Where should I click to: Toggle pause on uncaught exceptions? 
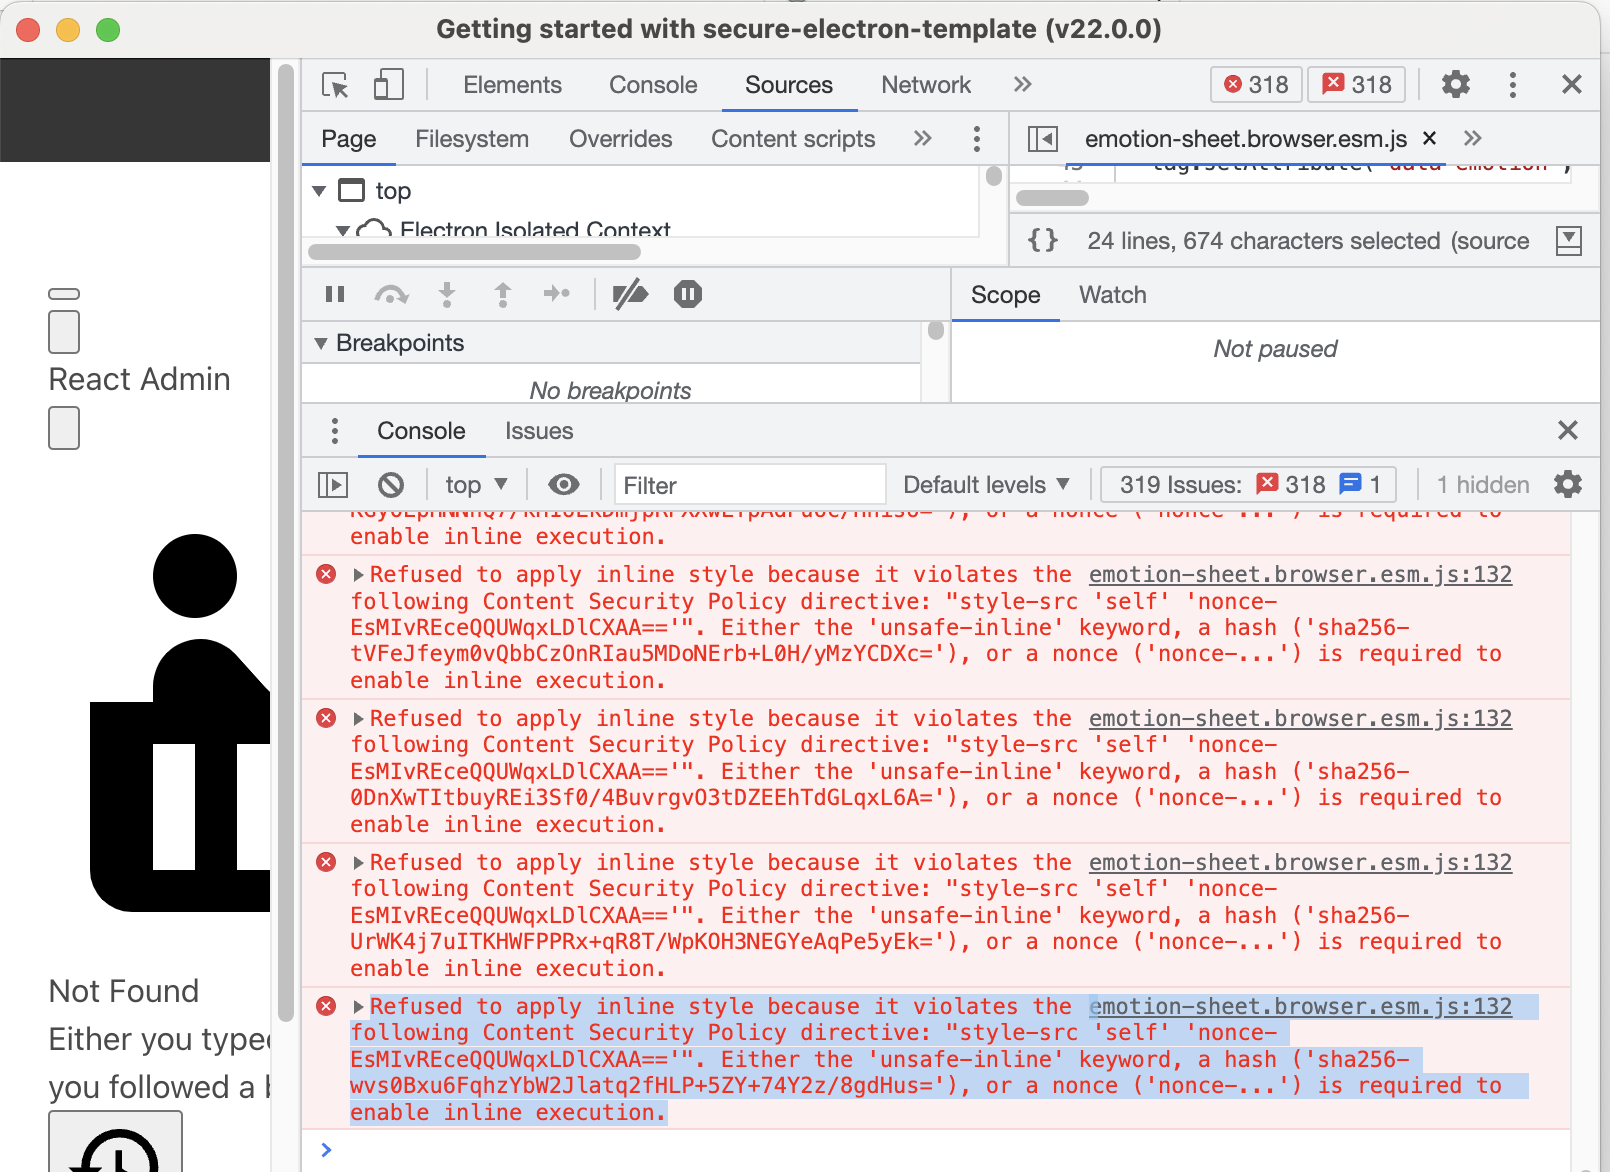pyautogui.click(x=687, y=294)
